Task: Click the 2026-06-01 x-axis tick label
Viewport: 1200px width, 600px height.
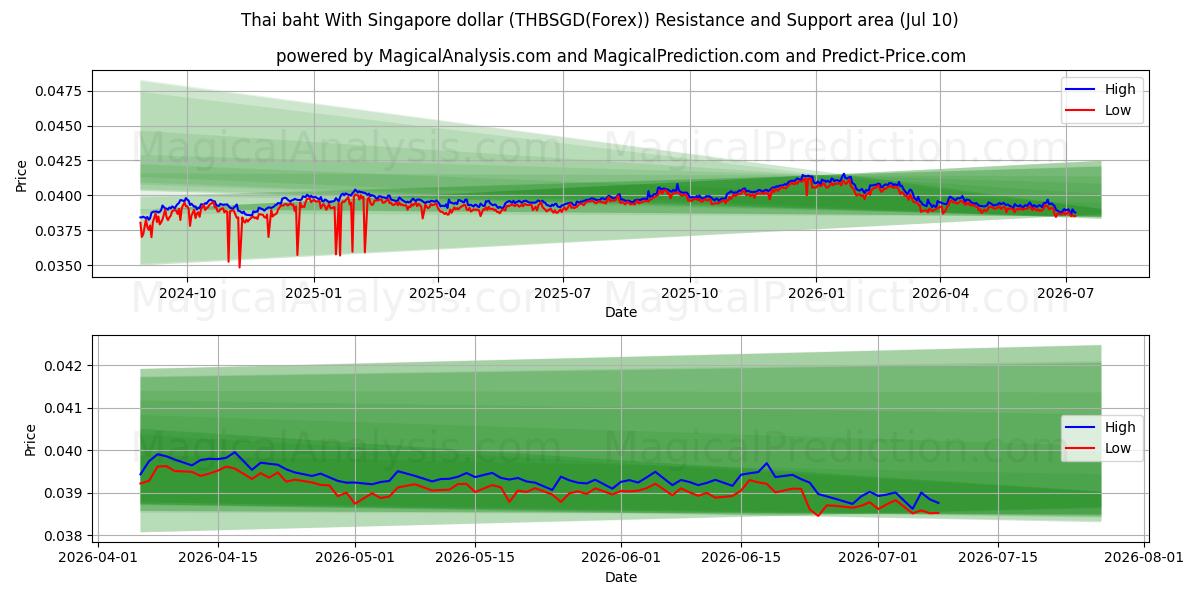Action: (x=620, y=558)
